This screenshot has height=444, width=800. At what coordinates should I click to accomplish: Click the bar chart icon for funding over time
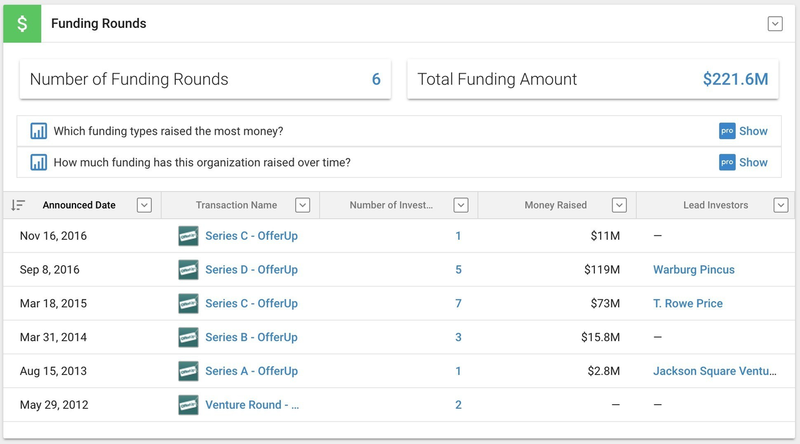pyautogui.click(x=39, y=162)
